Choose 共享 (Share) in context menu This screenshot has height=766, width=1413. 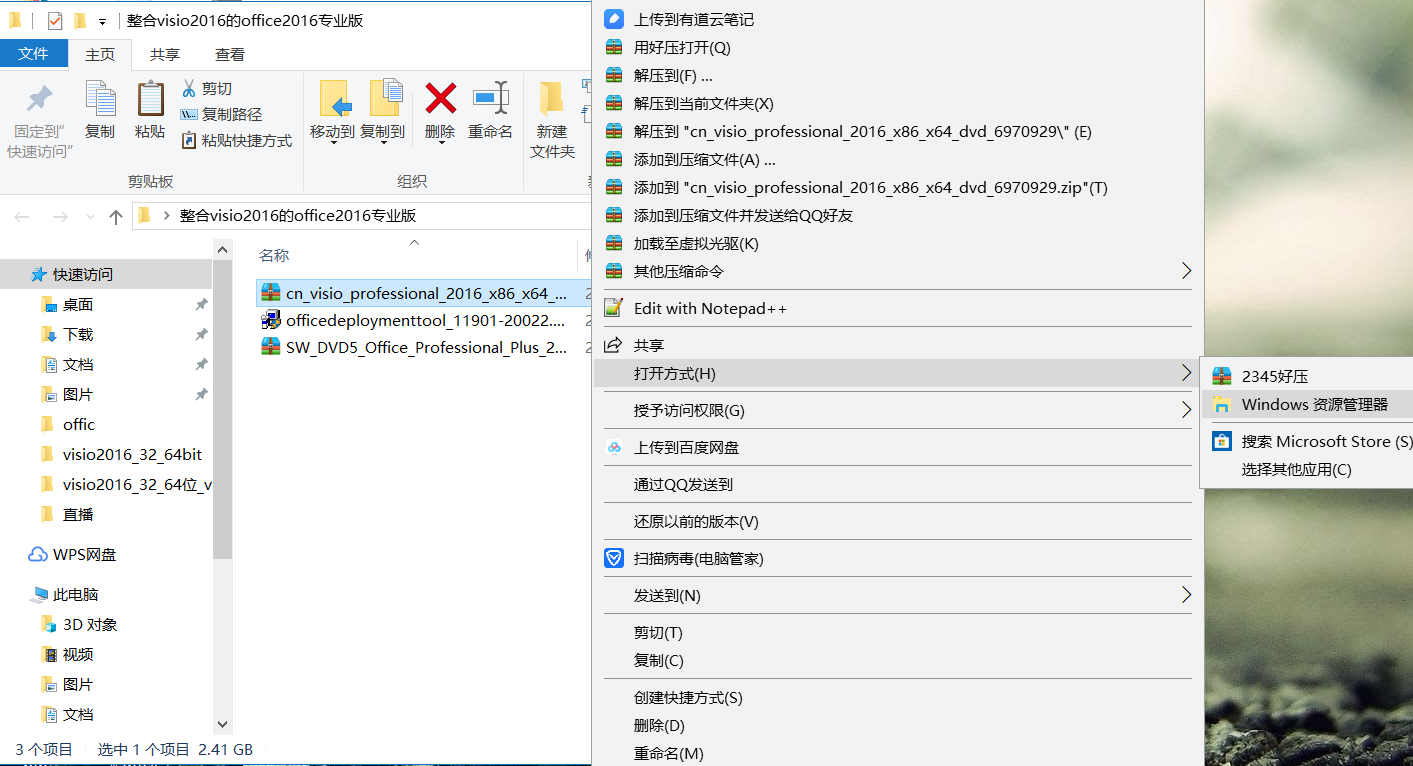pyautogui.click(x=897, y=345)
